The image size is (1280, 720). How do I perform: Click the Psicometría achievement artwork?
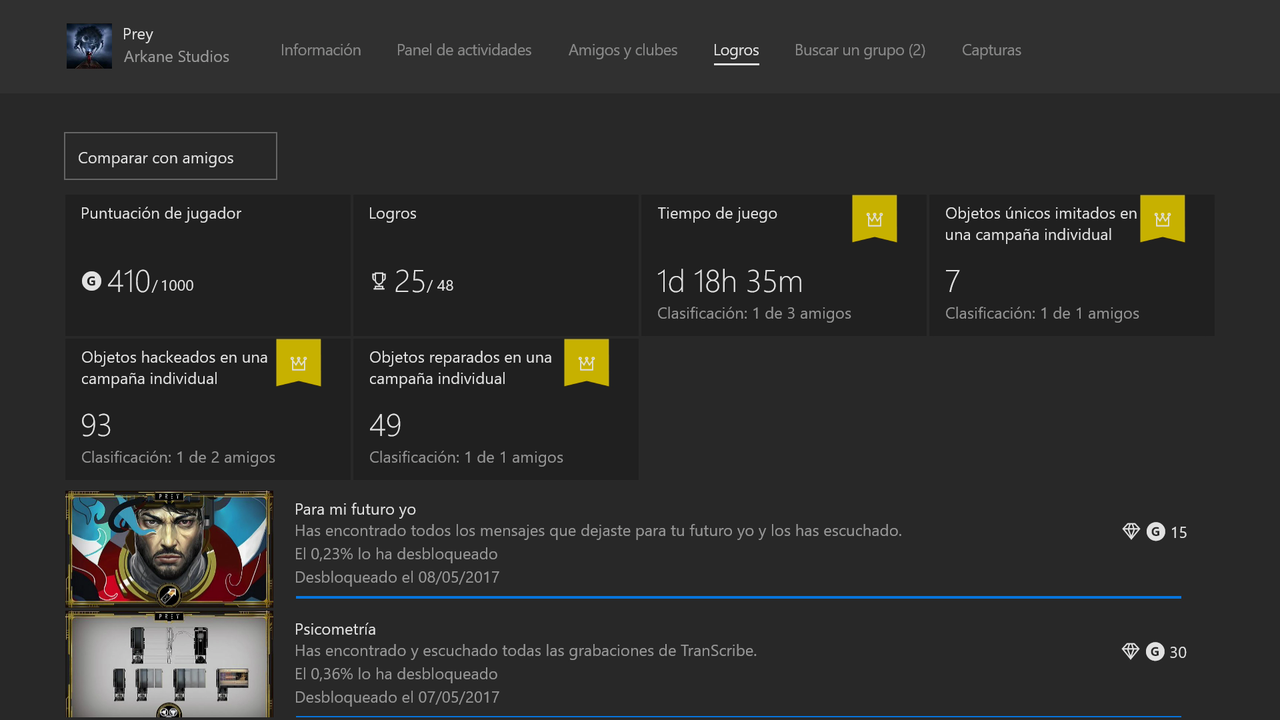(x=169, y=665)
